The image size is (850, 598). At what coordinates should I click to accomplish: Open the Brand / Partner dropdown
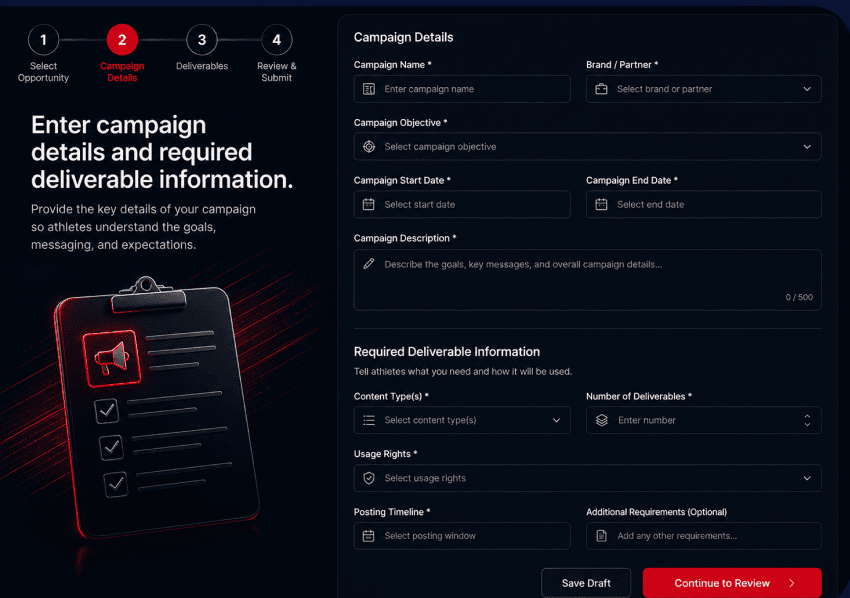tap(703, 89)
